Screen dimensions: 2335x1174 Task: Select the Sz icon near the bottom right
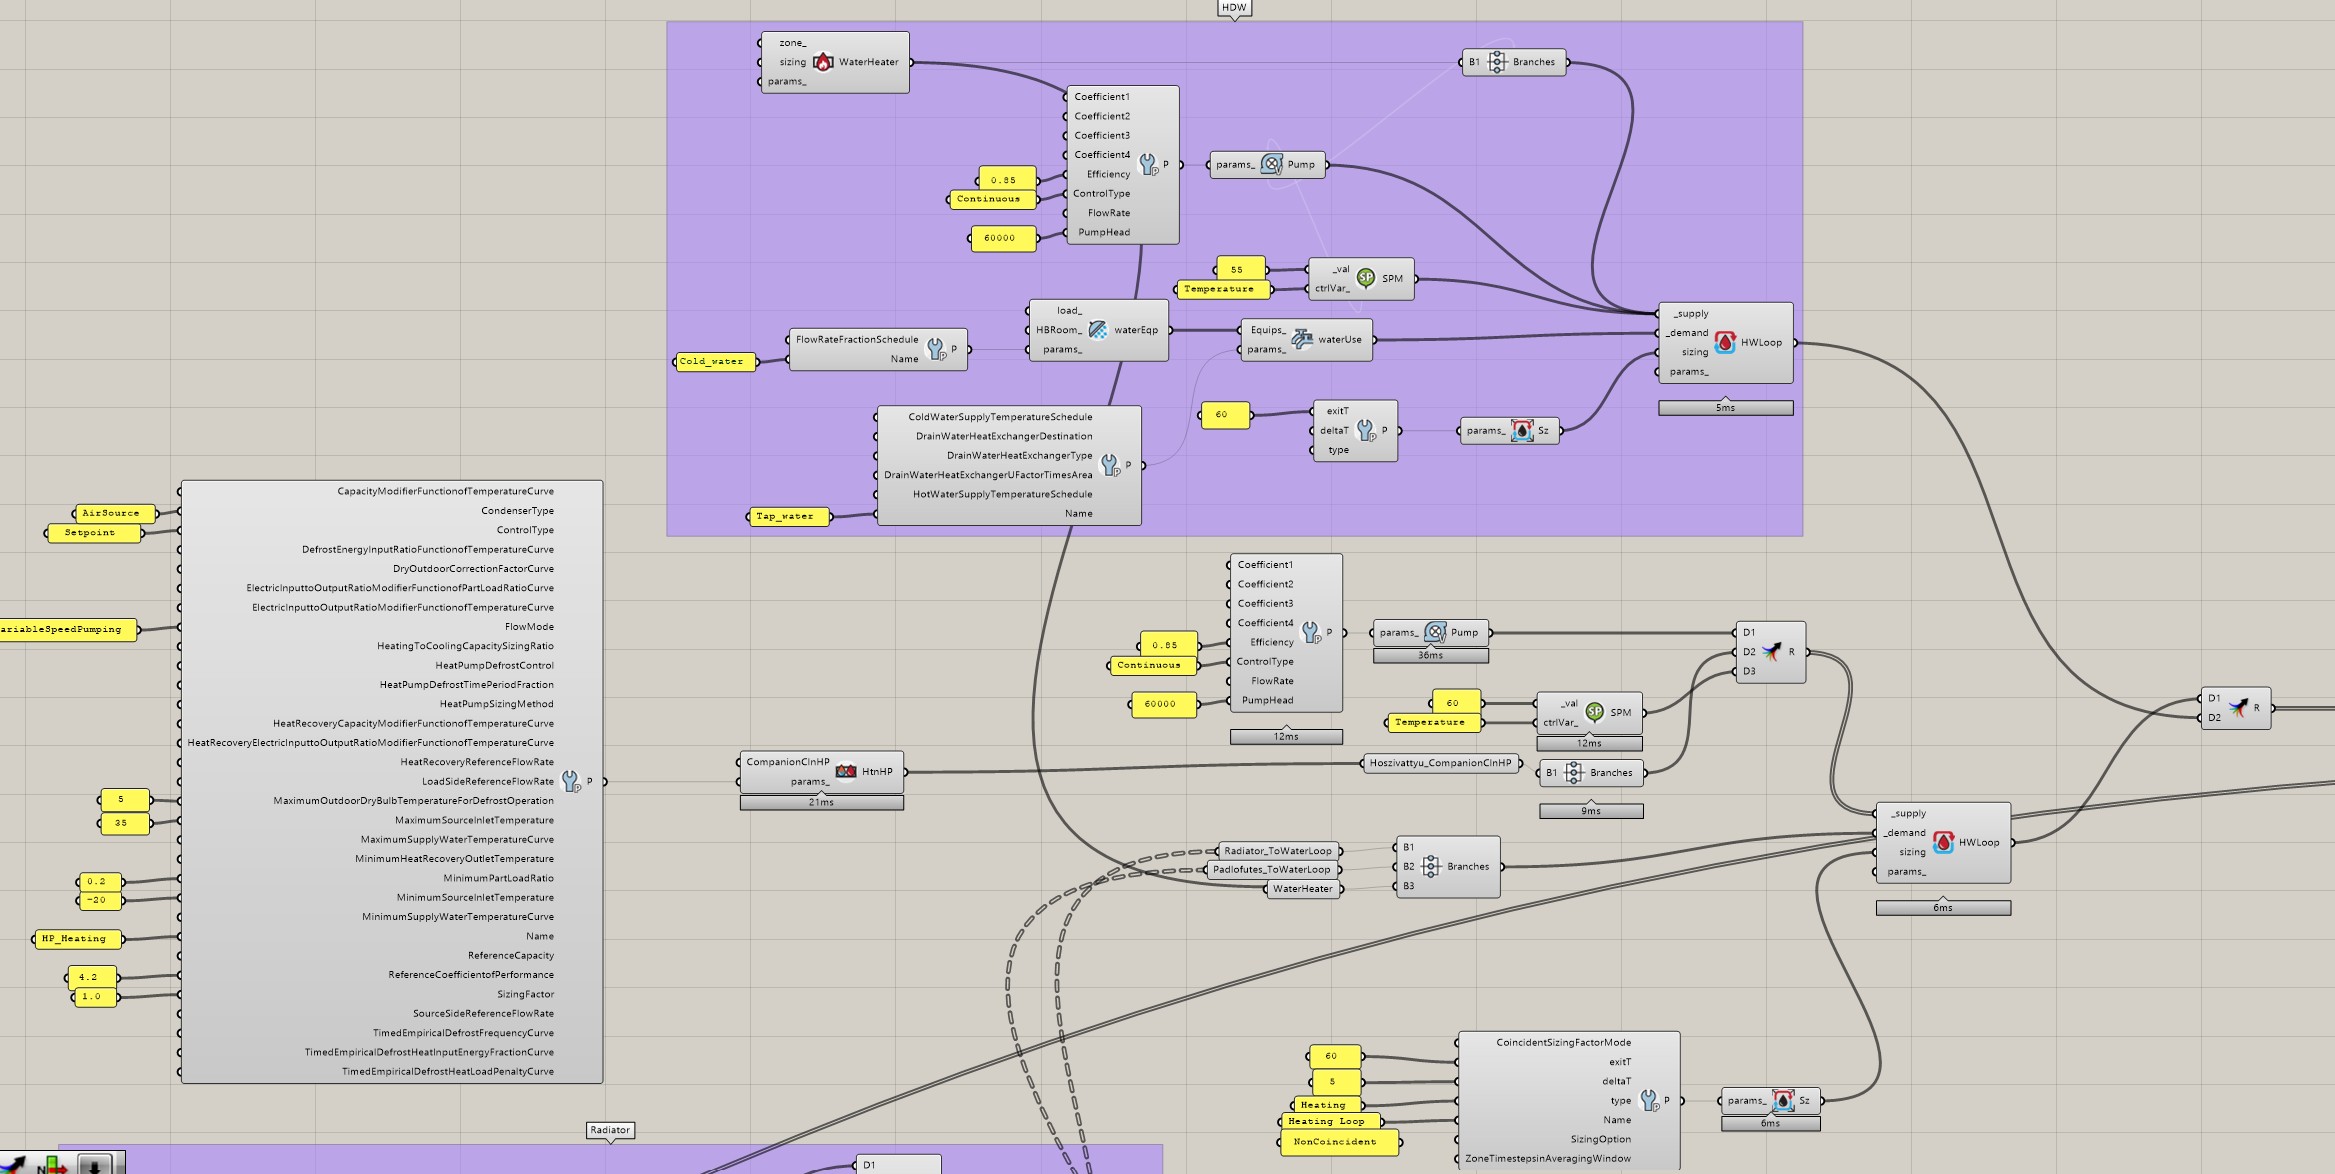[x=1783, y=1100]
